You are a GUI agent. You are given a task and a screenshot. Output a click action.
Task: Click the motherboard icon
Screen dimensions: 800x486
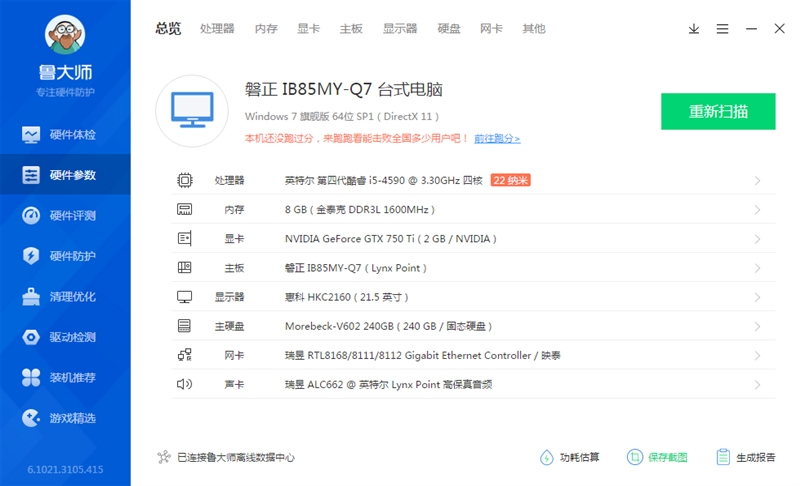[x=185, y=267]
